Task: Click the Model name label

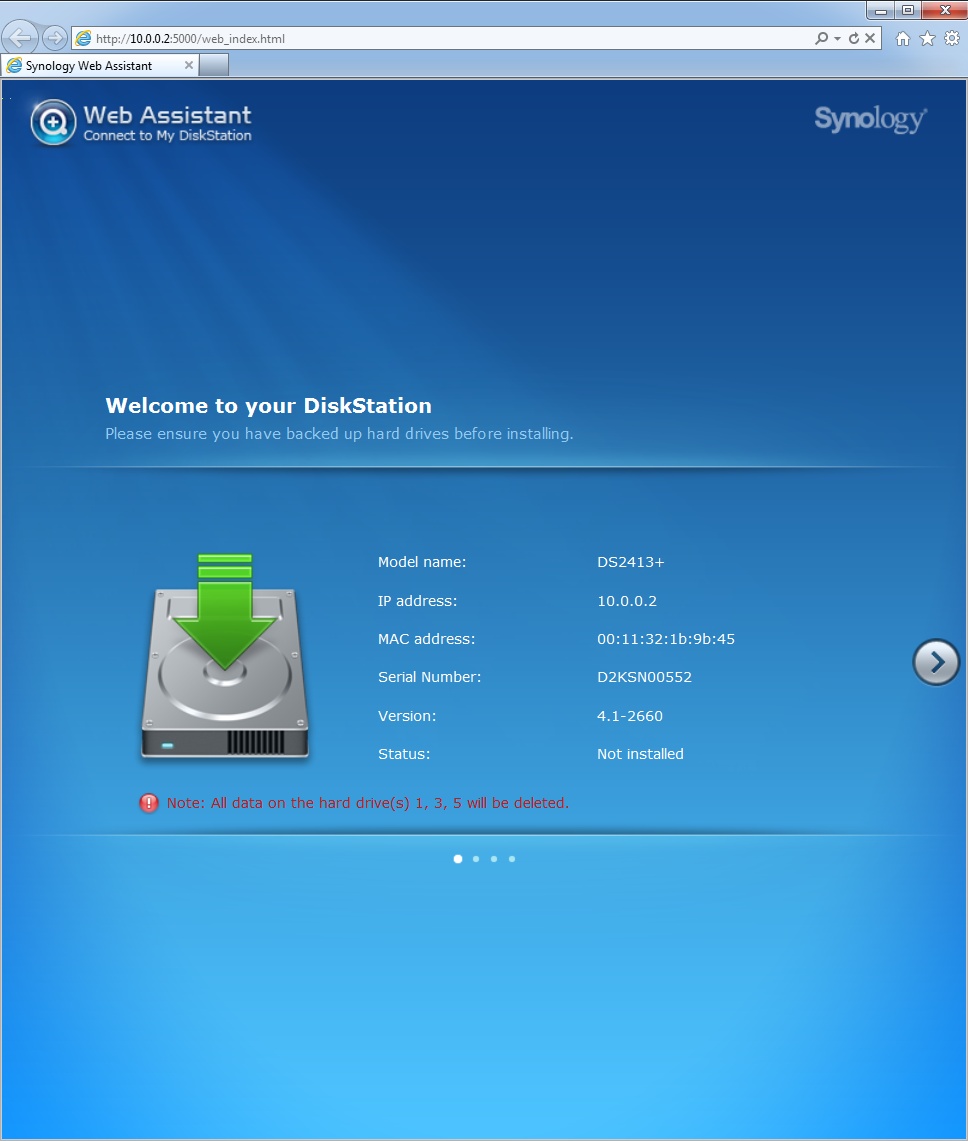Action: tap(422, 562)
